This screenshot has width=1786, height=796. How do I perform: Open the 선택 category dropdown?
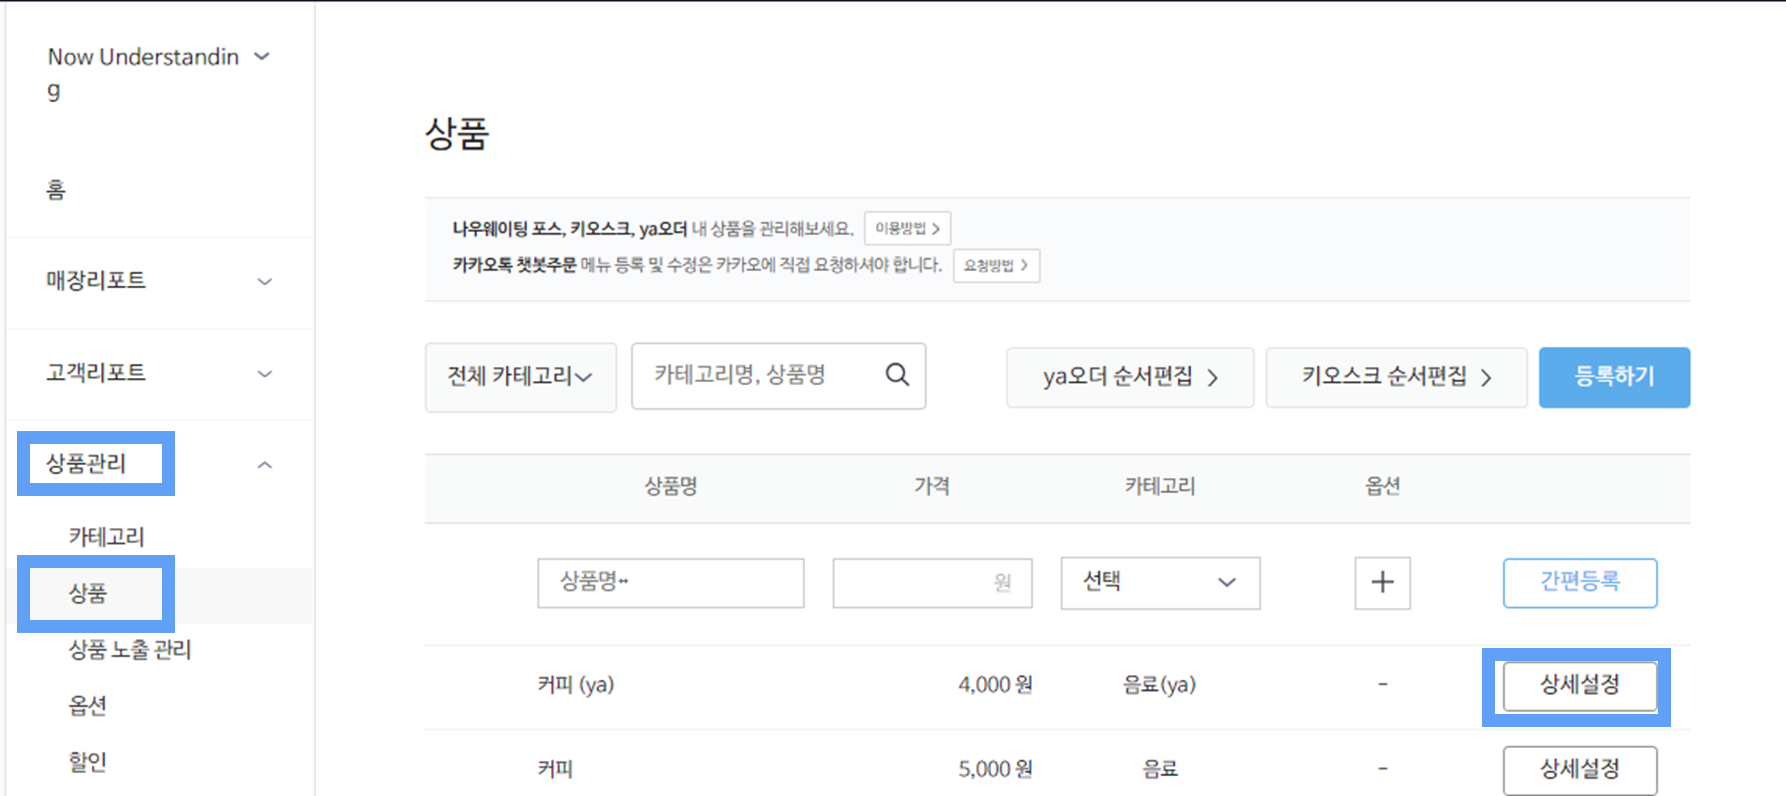(1160, 583)
